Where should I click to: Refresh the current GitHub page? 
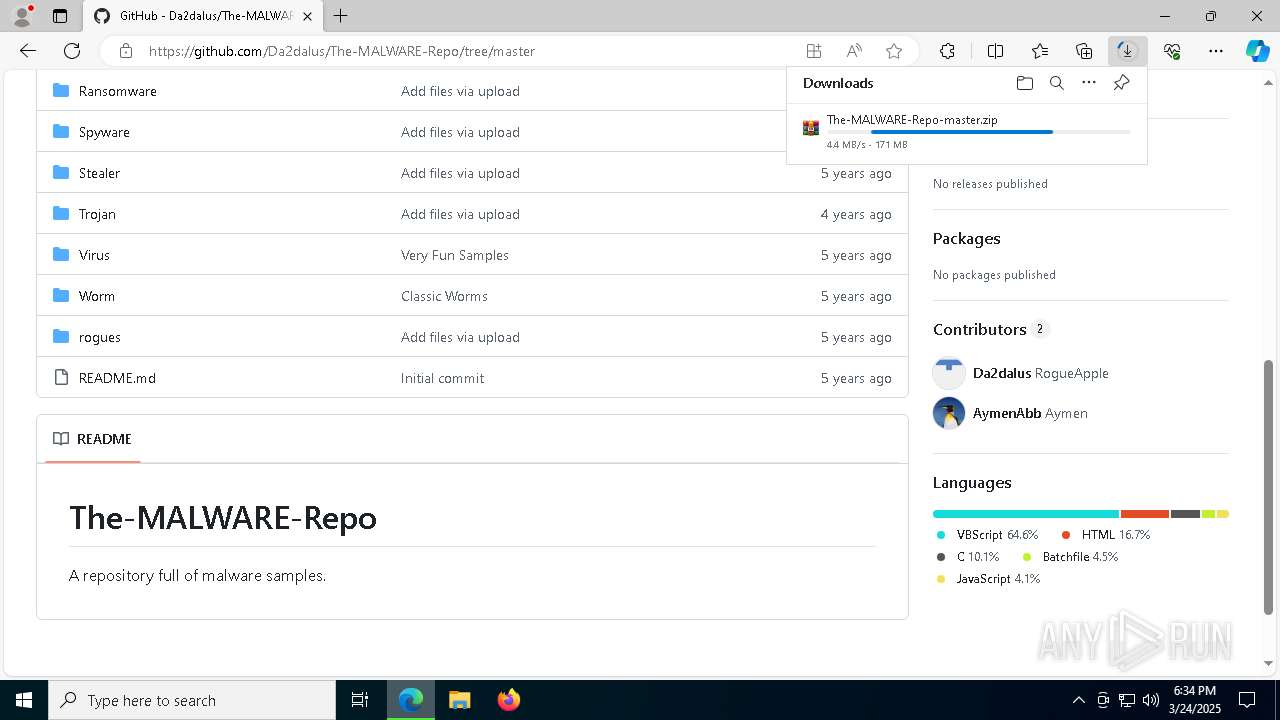tap(72, 51)
